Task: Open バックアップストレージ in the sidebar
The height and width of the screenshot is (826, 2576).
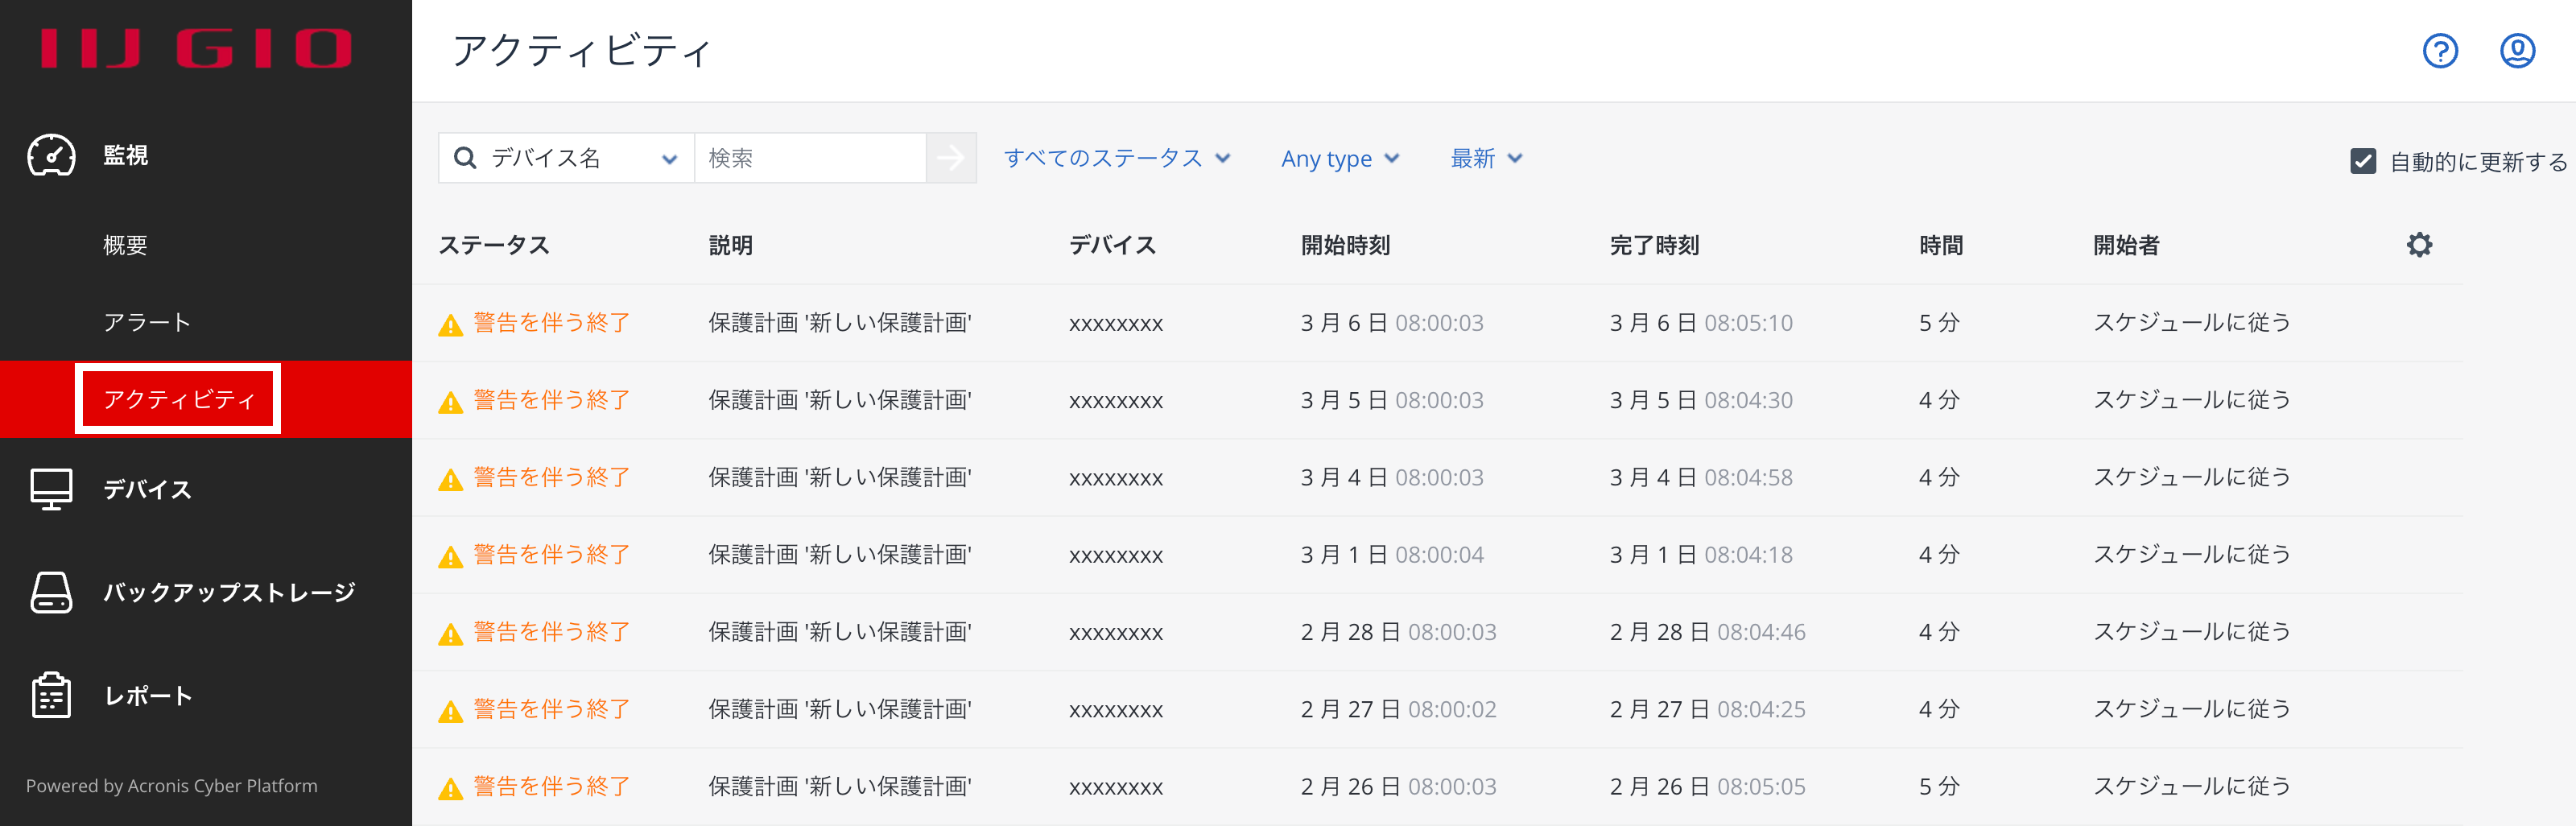Action: coord(230,593)
